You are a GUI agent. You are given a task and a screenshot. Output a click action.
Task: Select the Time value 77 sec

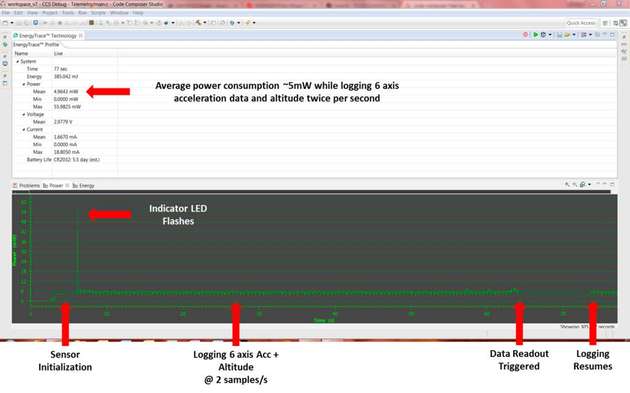click(61, 69)
